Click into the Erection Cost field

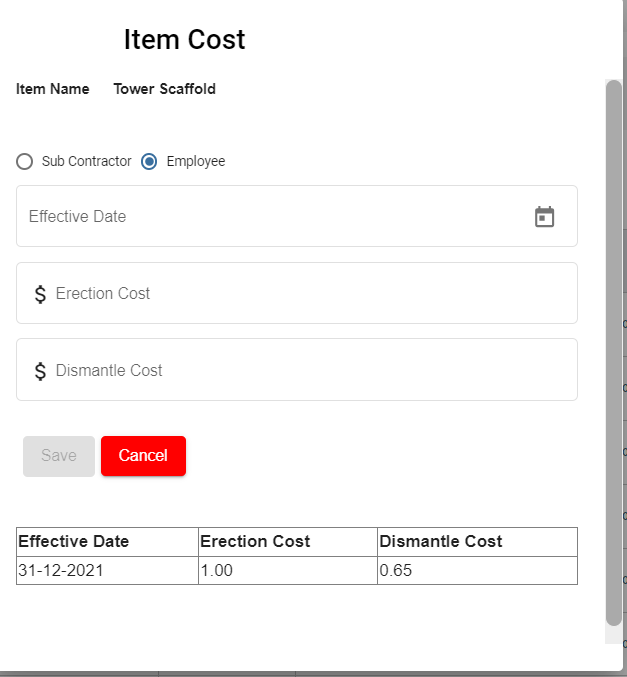coord(300,294)
